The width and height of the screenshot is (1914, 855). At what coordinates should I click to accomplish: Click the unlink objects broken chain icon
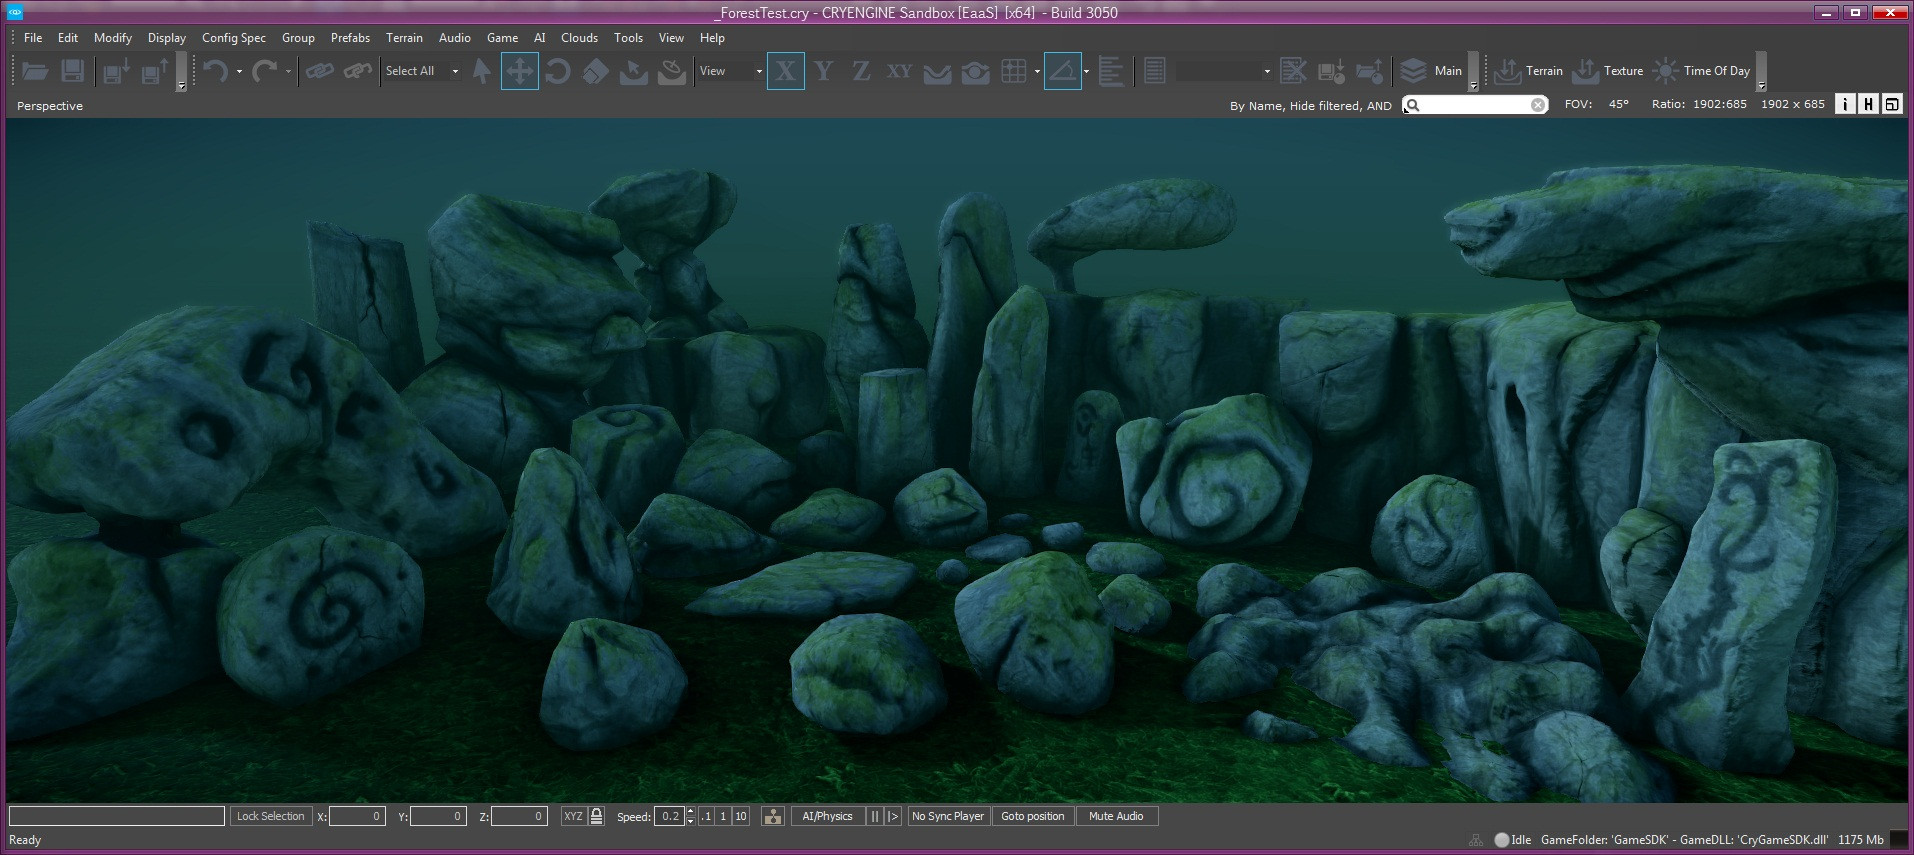(357, 71)
